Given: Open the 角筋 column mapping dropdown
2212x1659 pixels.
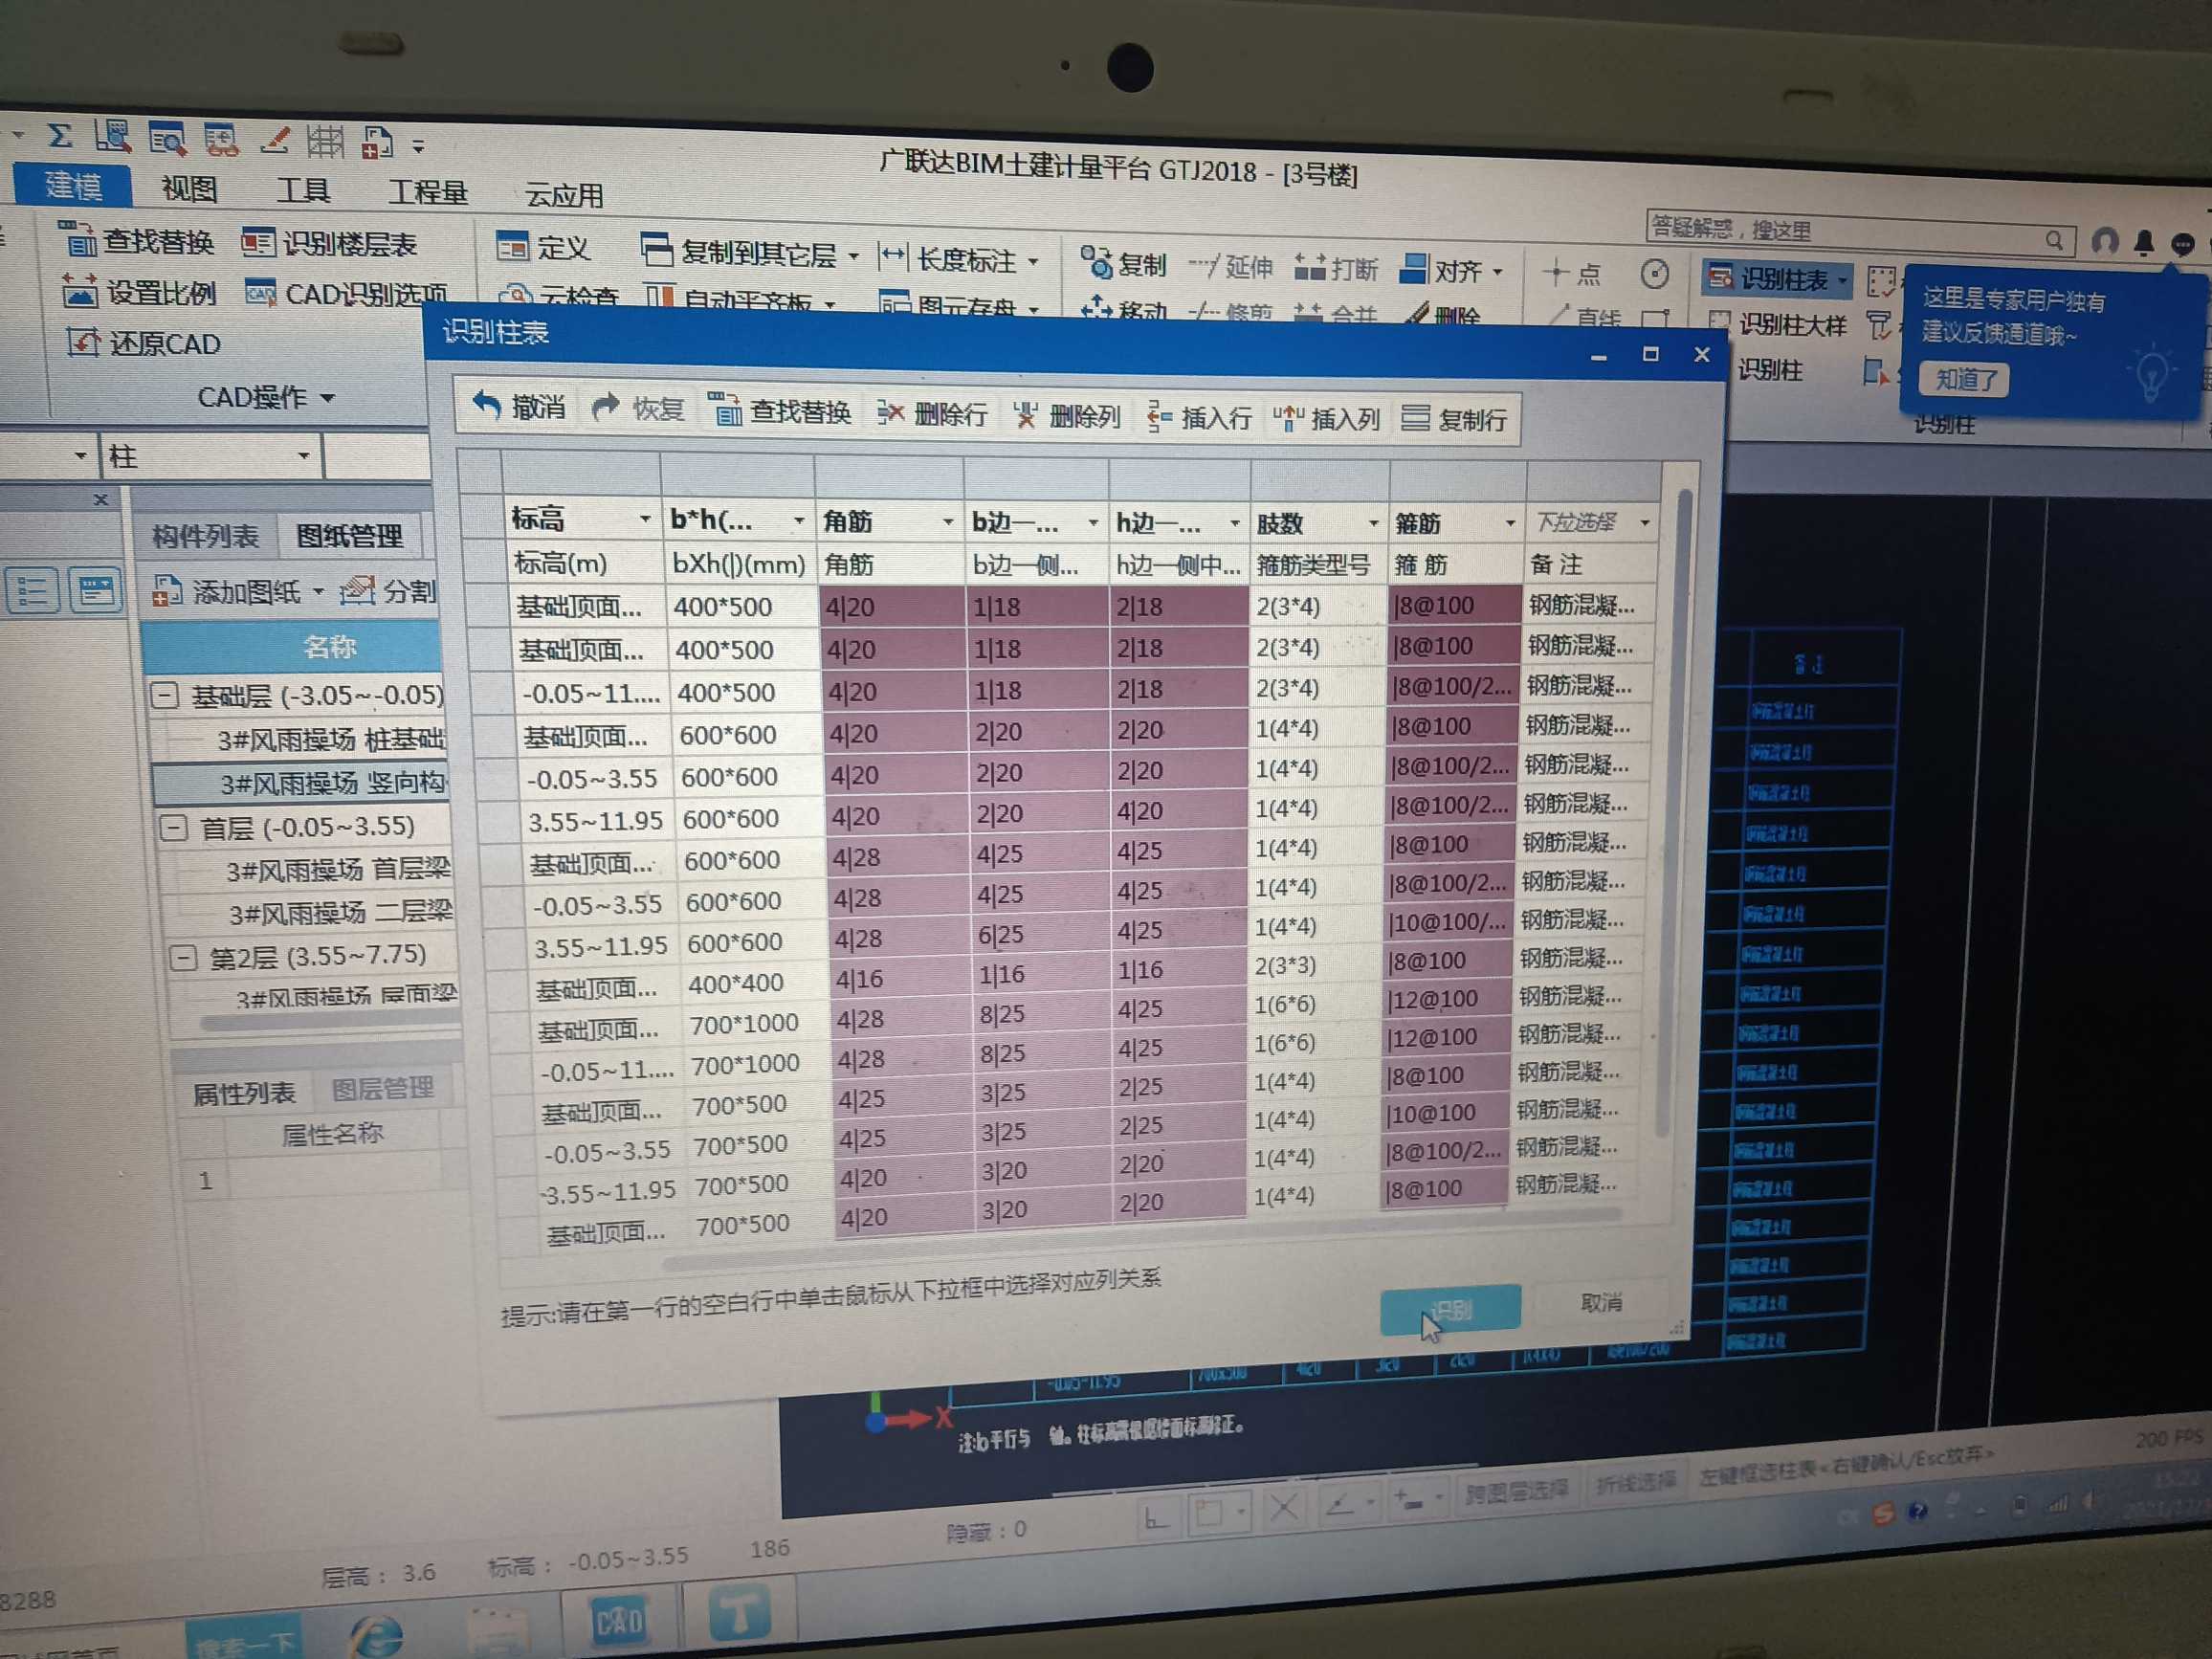Looking at the screenshot, I should click(x=947, y=522).
